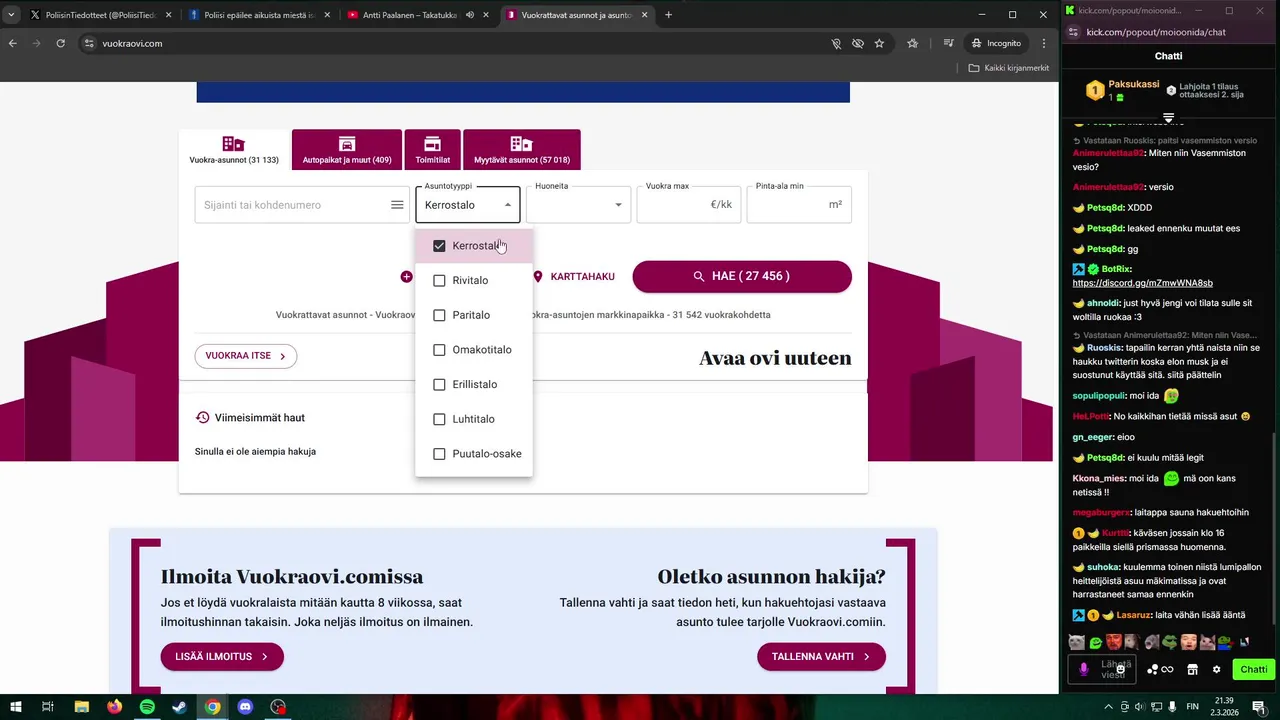
Task: Uncheck the Kerrostalo checkbox
Action: coord(439,246)
